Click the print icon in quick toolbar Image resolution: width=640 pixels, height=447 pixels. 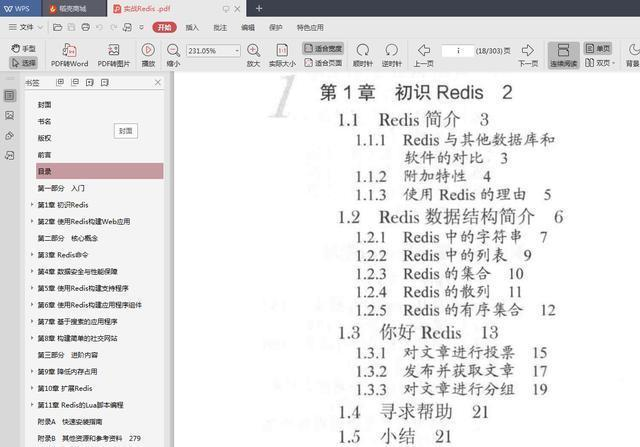coord(85,27)
